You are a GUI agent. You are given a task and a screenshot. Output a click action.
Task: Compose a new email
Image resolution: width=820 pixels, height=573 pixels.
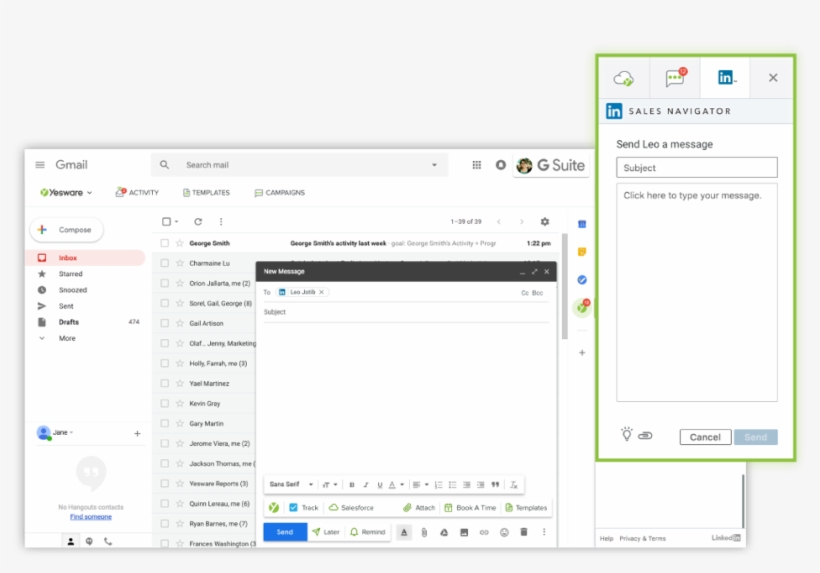click(66, 230)
